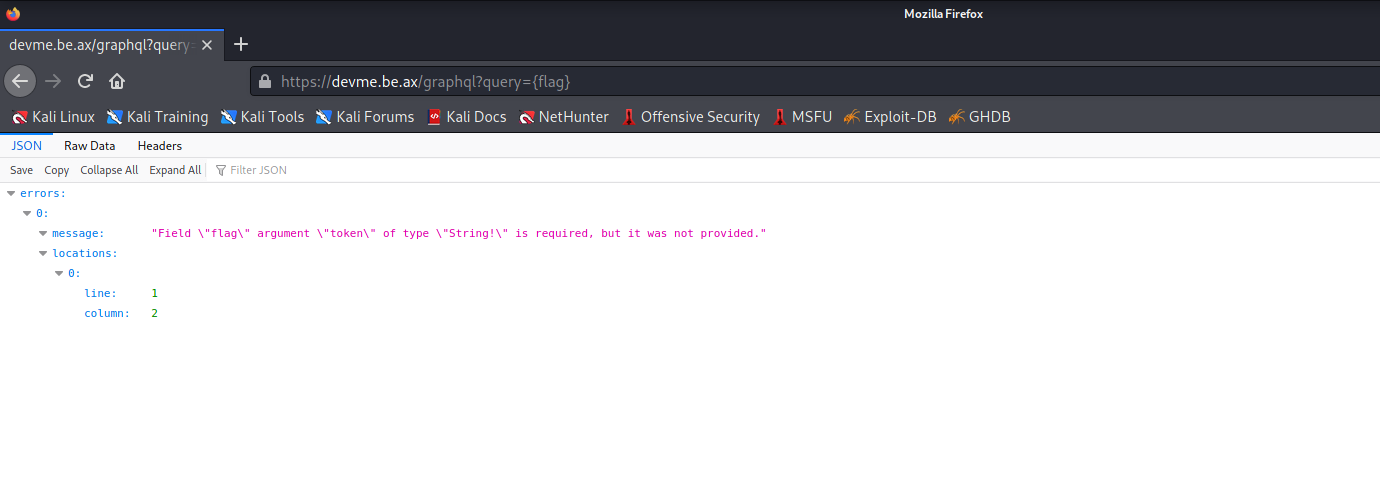Switch to the Headers tab
The height and width of the screenshot is (497, 1380).
click(x=160, y=146)
